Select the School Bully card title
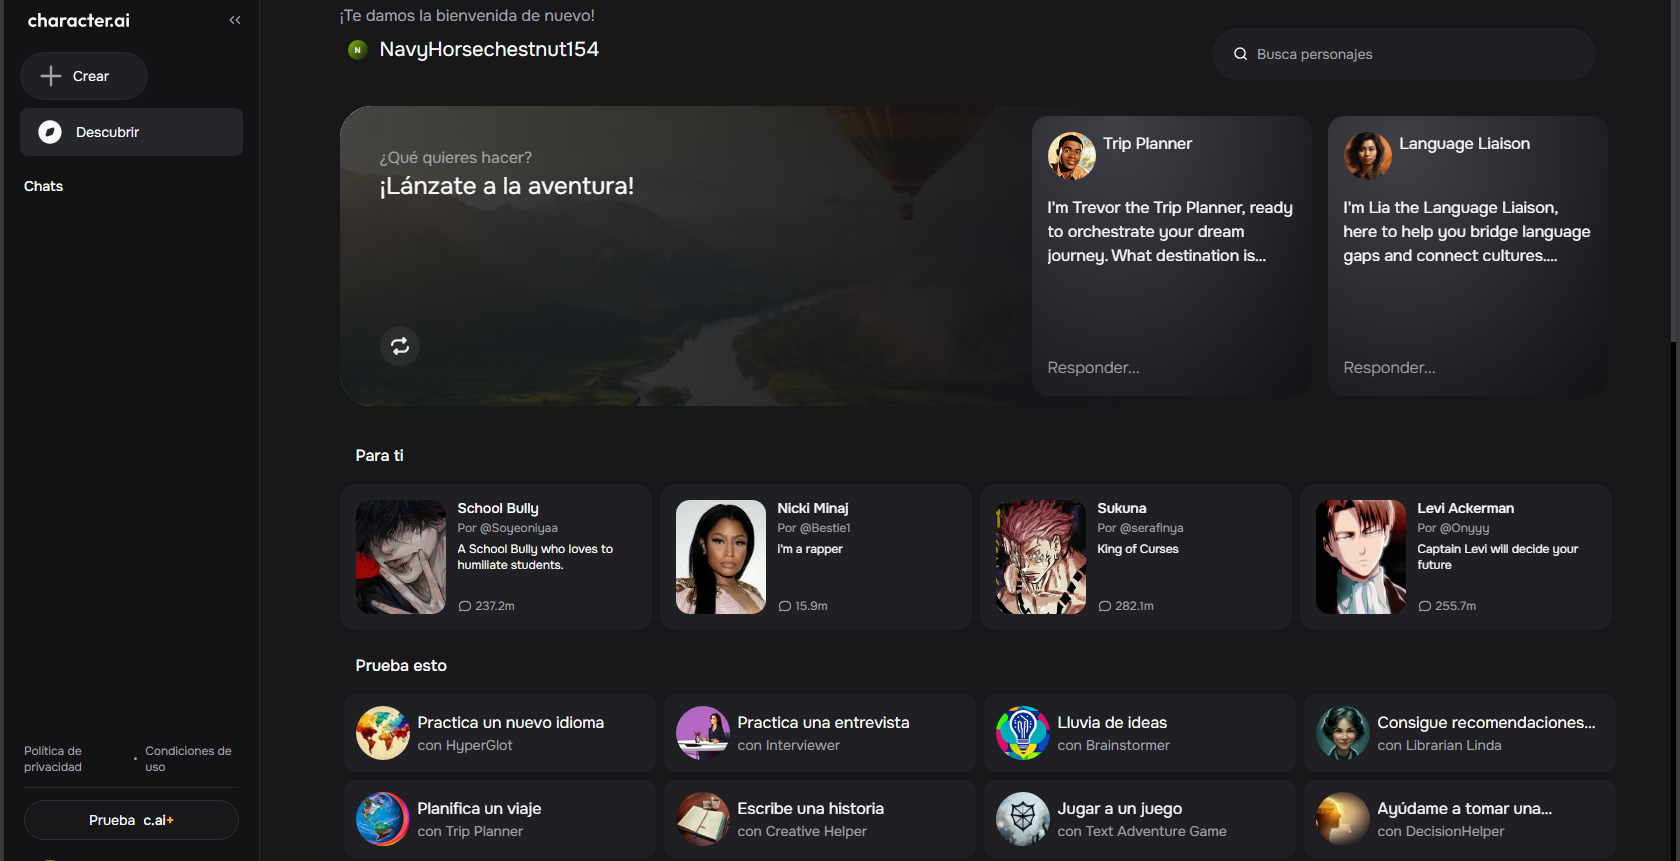Image resolution: width=1680 pixels, height=861 pixels. (498, 508)
